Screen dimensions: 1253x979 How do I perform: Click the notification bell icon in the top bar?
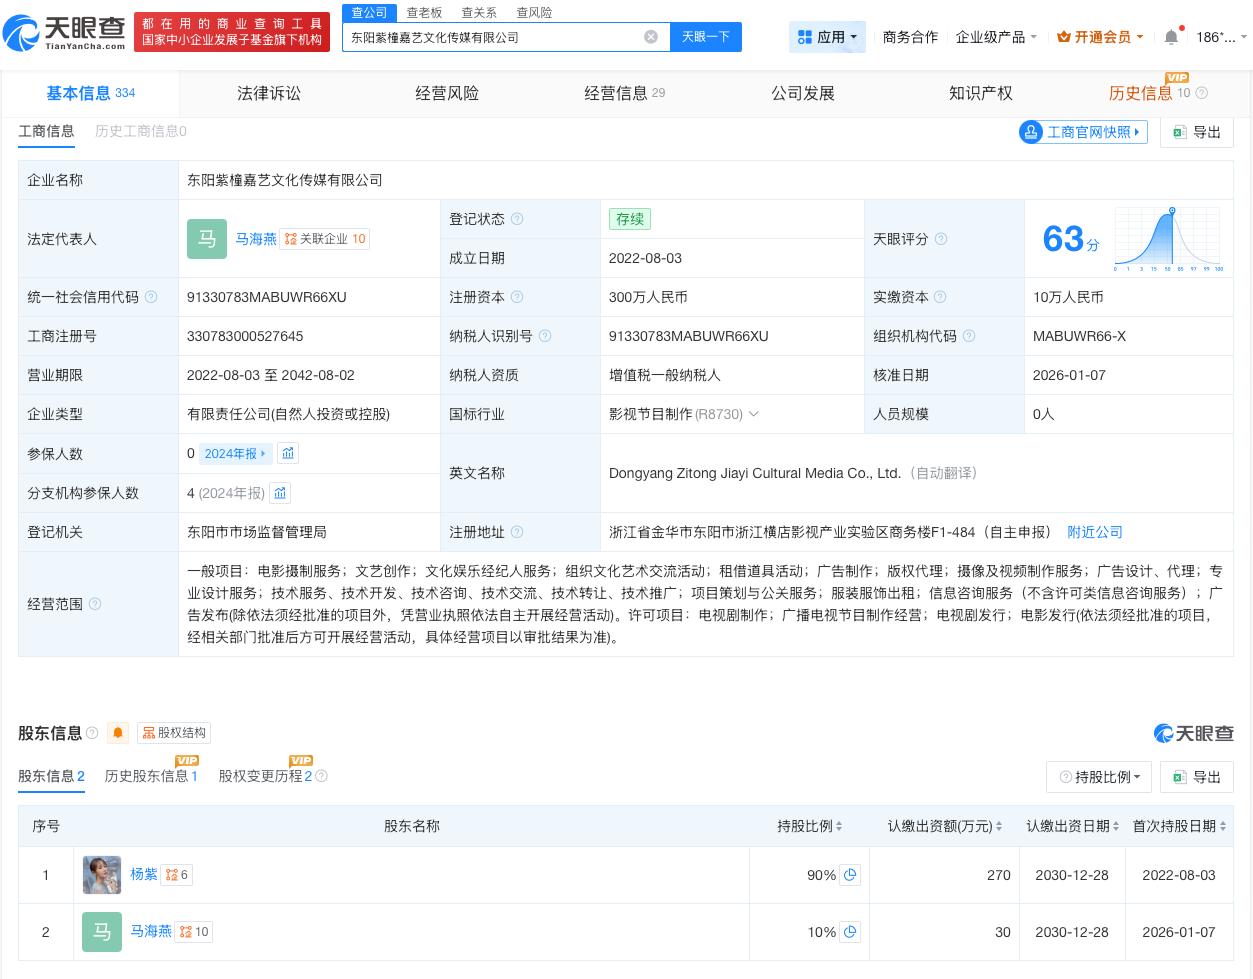[x=1170, y=37]
